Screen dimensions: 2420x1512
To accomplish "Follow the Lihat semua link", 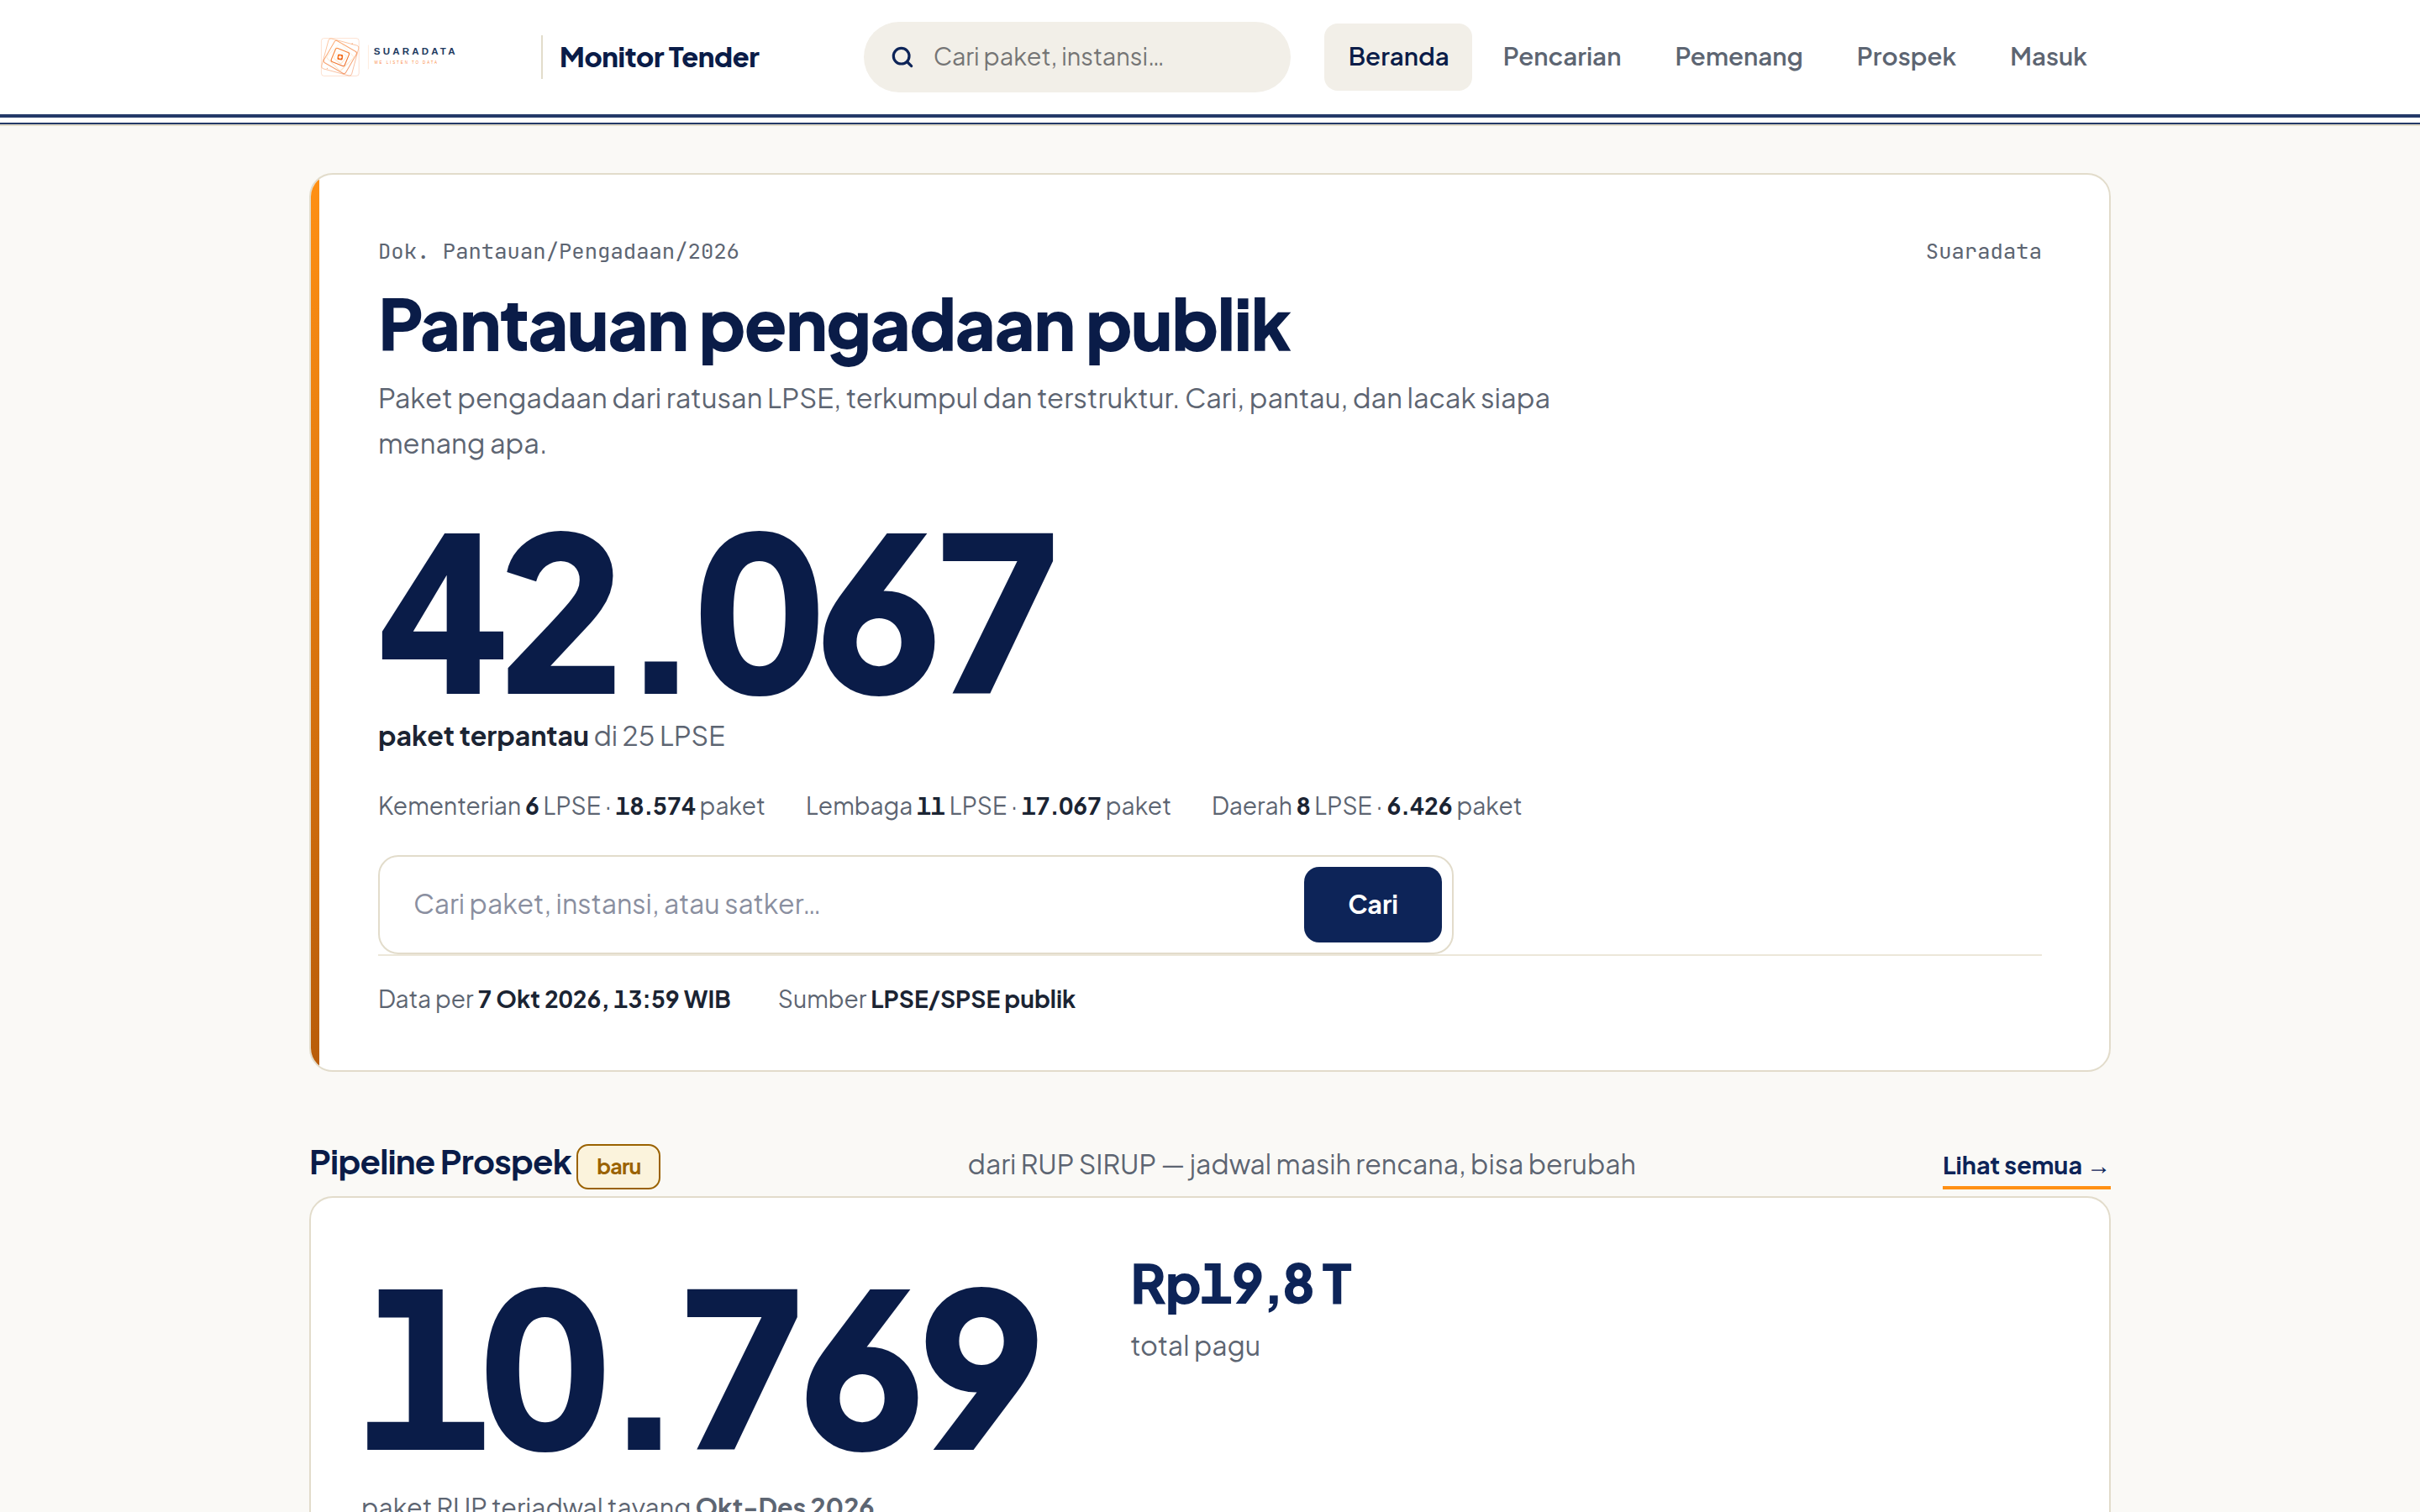I will pos(2025,1166).
